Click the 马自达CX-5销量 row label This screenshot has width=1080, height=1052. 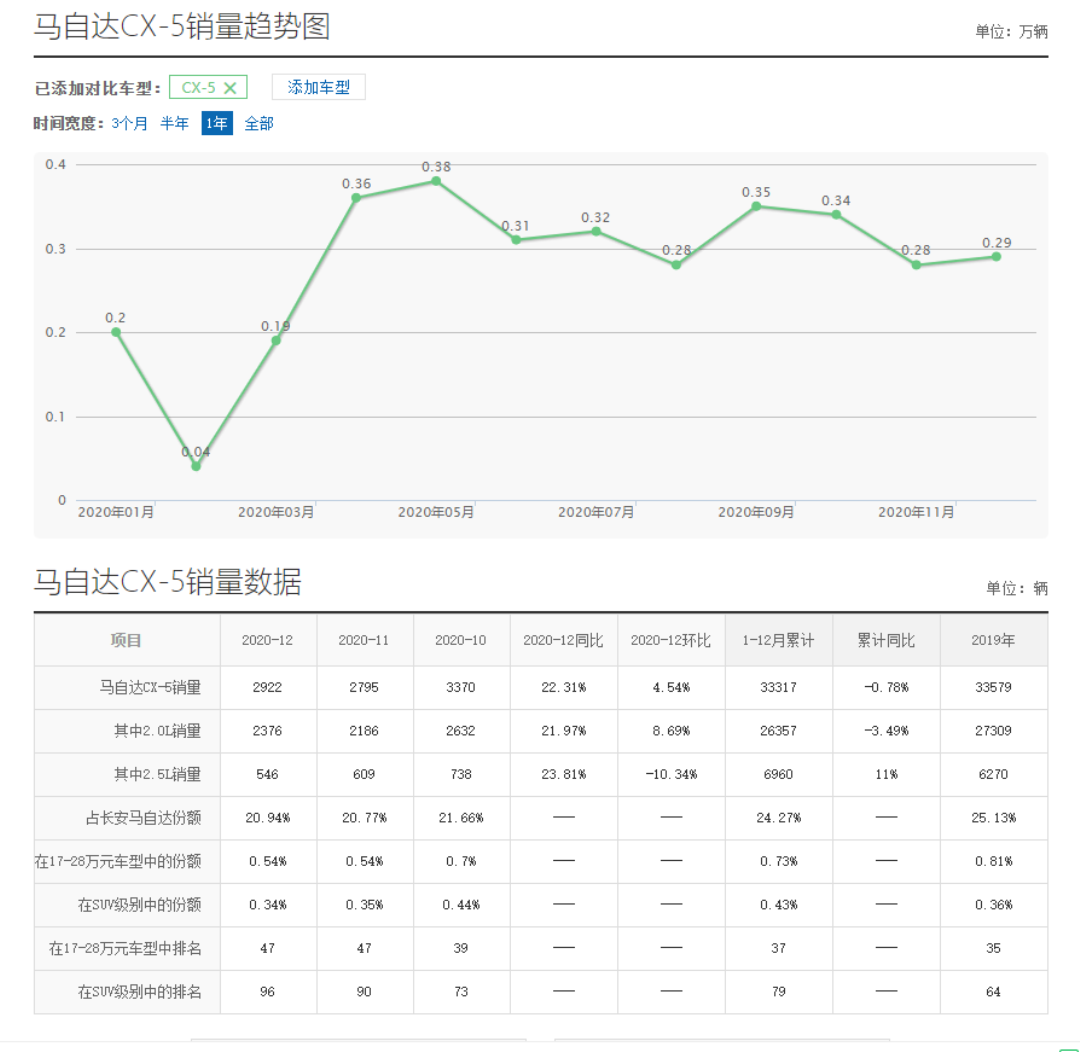click(150, 688)
